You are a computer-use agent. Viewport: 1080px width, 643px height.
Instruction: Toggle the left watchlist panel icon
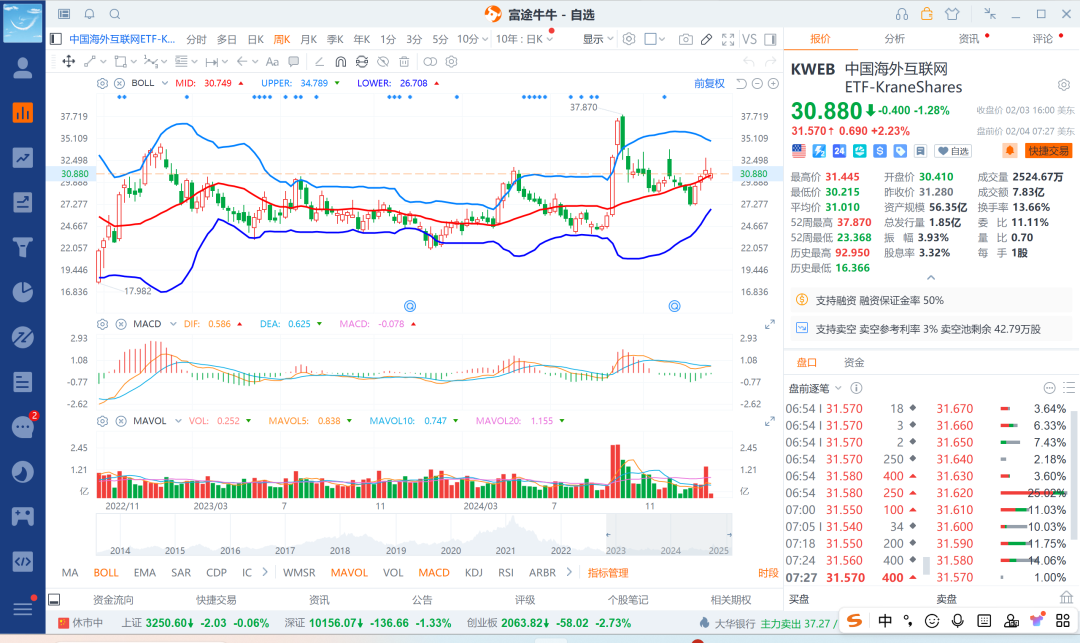click(56, 39)
